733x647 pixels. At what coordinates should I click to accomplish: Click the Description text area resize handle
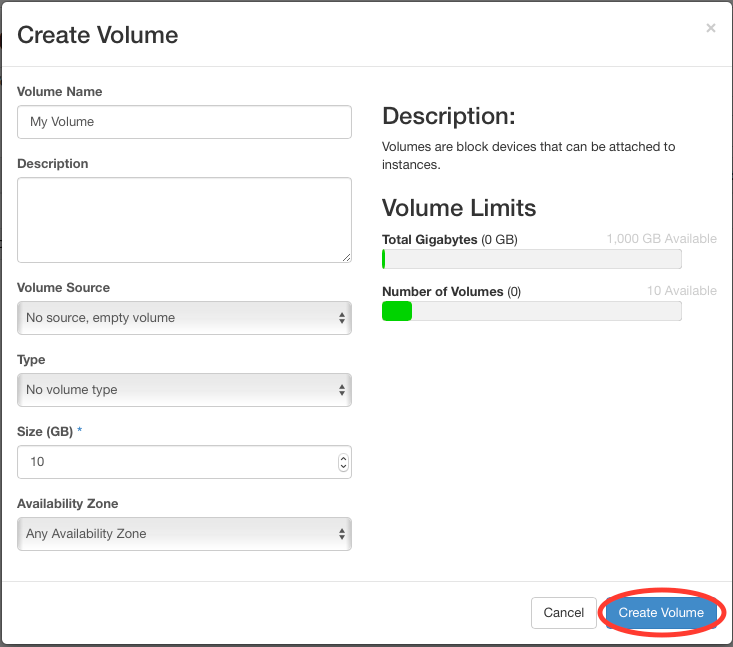coord(346,257)
